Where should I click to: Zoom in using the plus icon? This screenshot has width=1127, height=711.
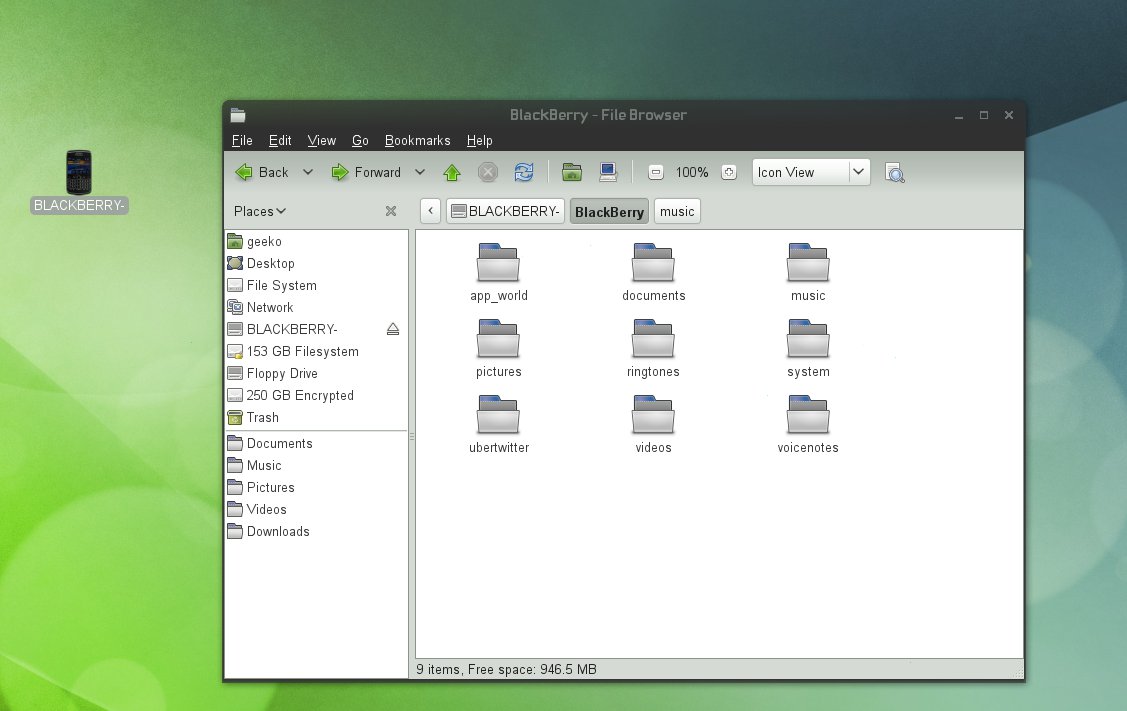(x=729, y=172)
